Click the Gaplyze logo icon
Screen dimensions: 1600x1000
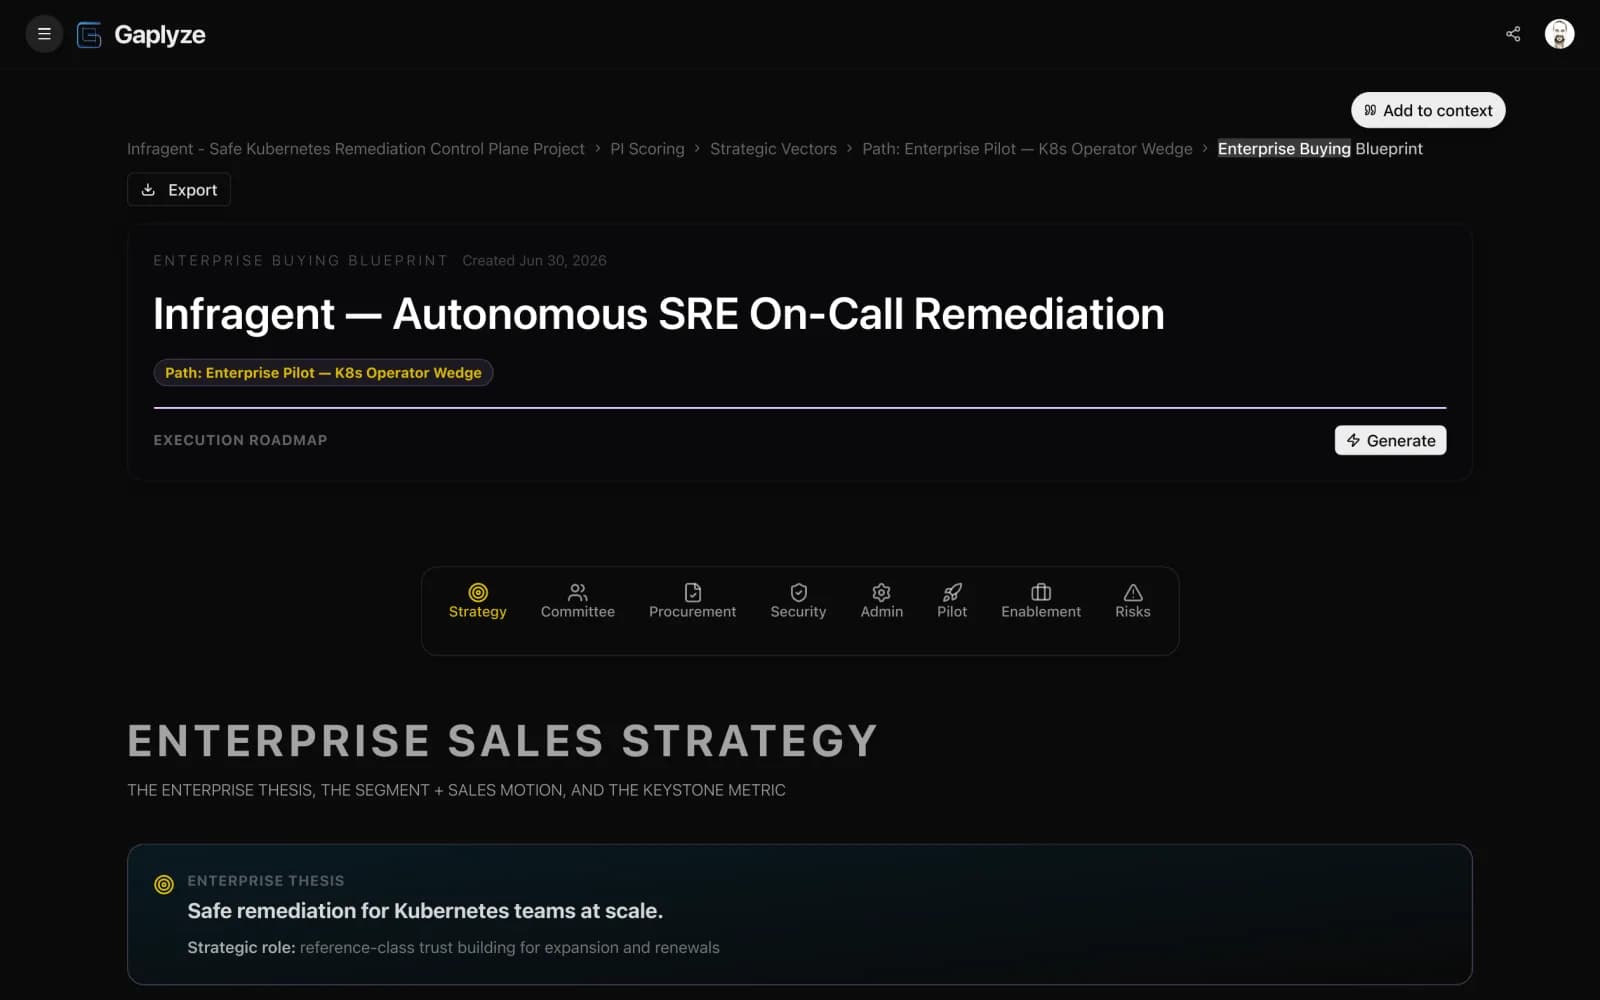click(89, 35)
